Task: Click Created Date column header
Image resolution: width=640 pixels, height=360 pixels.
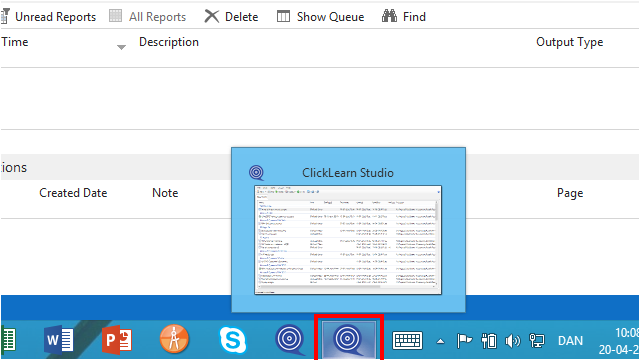Action: click(x=73, y=193)
